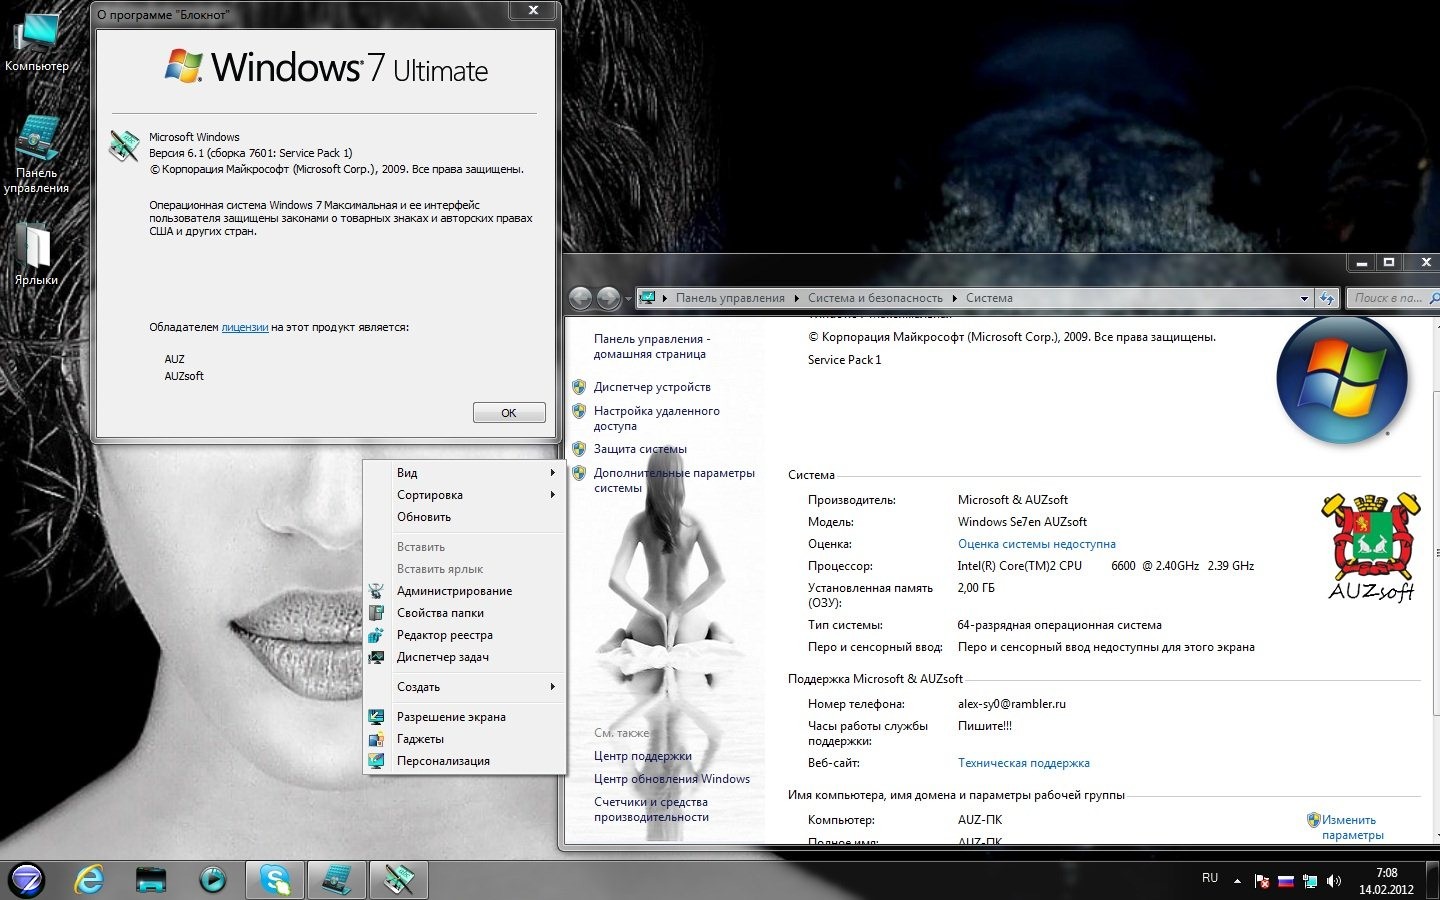Select Персонализация in the context menu
This screenshot has height=900, width=1440.
pyautogui.click(x=465, y=761)
